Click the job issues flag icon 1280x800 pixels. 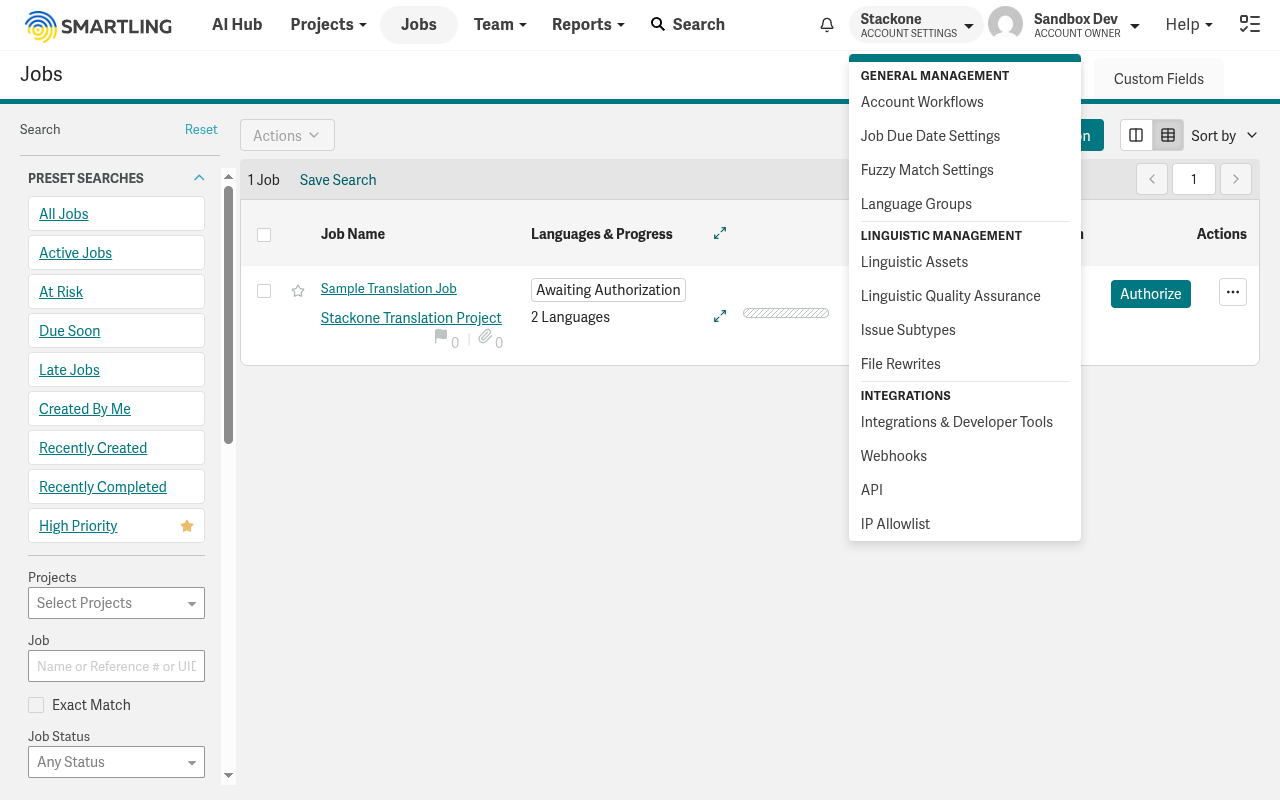[x=441, y=337]
